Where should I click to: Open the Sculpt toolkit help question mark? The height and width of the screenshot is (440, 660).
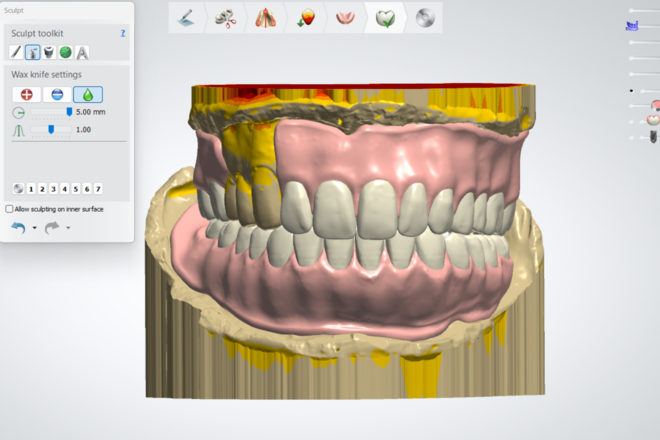point(123,33)
